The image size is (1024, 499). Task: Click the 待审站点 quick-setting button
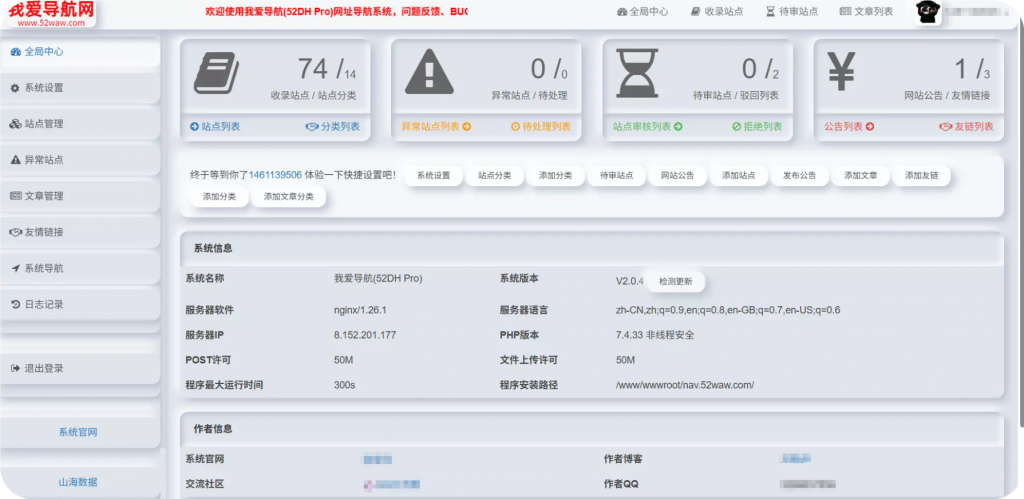[x=616, y=176]
